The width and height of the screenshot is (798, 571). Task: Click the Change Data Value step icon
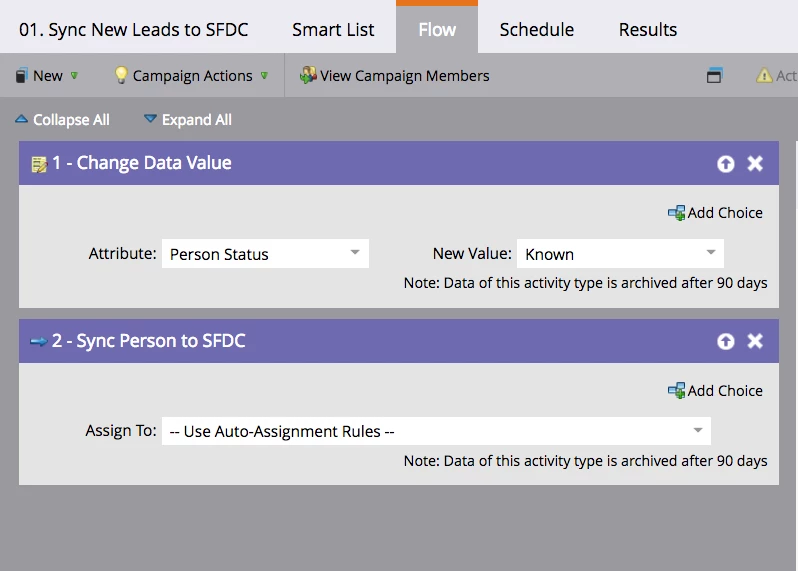point(39,164)
